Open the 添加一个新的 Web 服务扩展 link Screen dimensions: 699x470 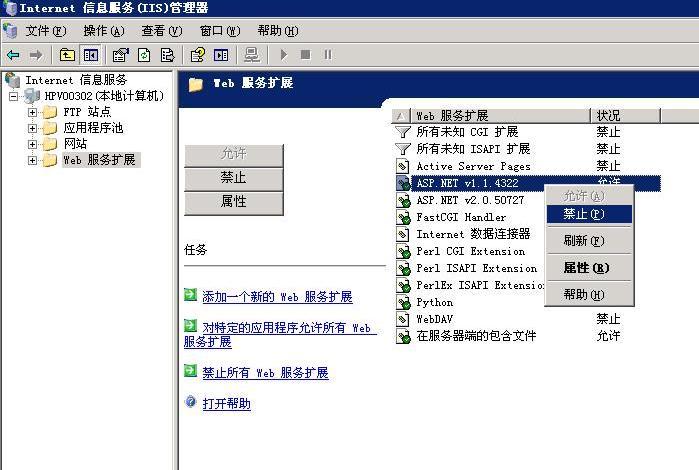(x=277, y=297)
